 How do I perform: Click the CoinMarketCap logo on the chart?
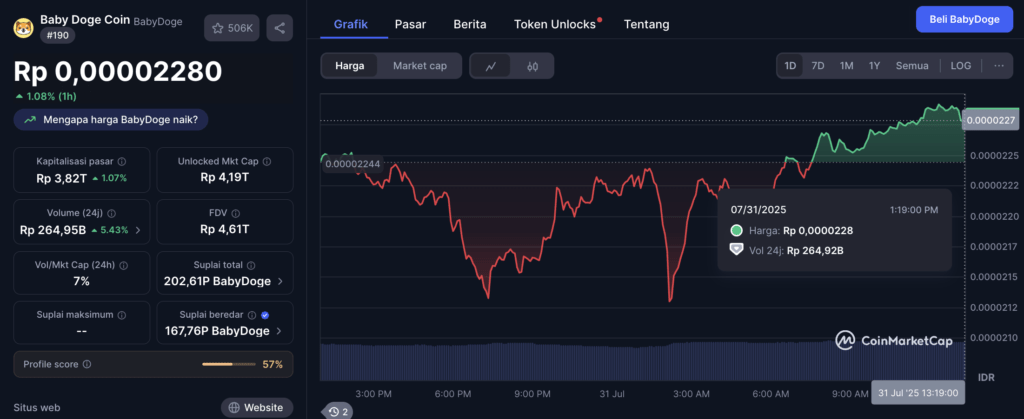[x=893, y=341]
